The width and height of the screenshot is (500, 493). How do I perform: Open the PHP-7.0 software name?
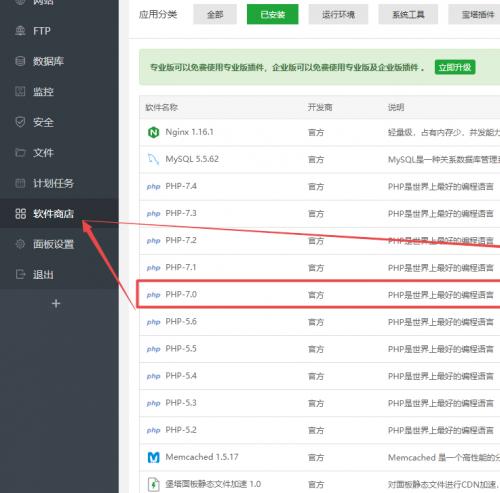[181, 295]
